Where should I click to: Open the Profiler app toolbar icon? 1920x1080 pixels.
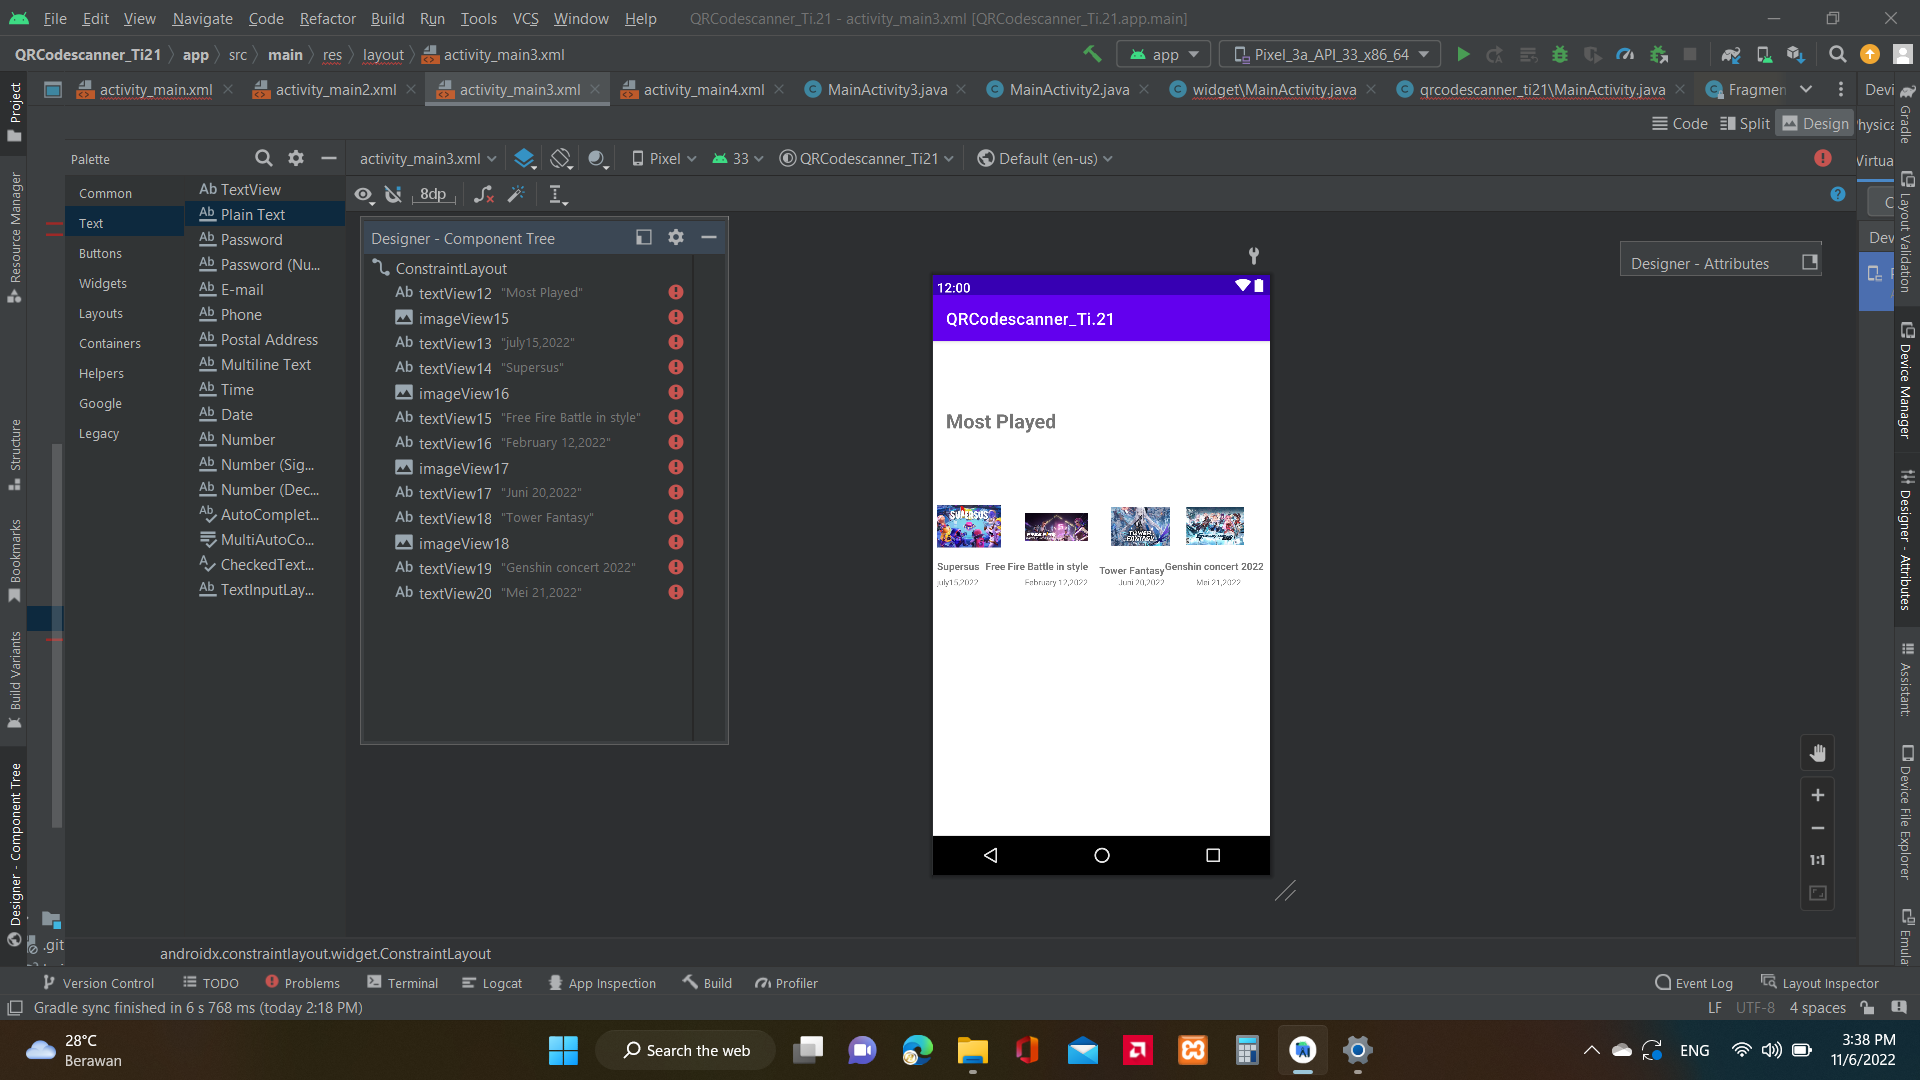[x=1625, y=54]
